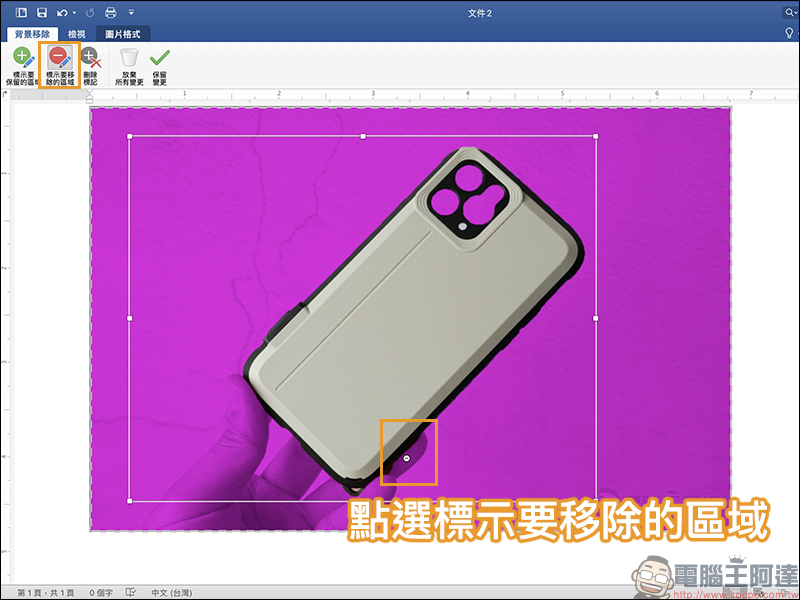
Task: Switch to the 背景移除 tab
Action: pos(32,34)
